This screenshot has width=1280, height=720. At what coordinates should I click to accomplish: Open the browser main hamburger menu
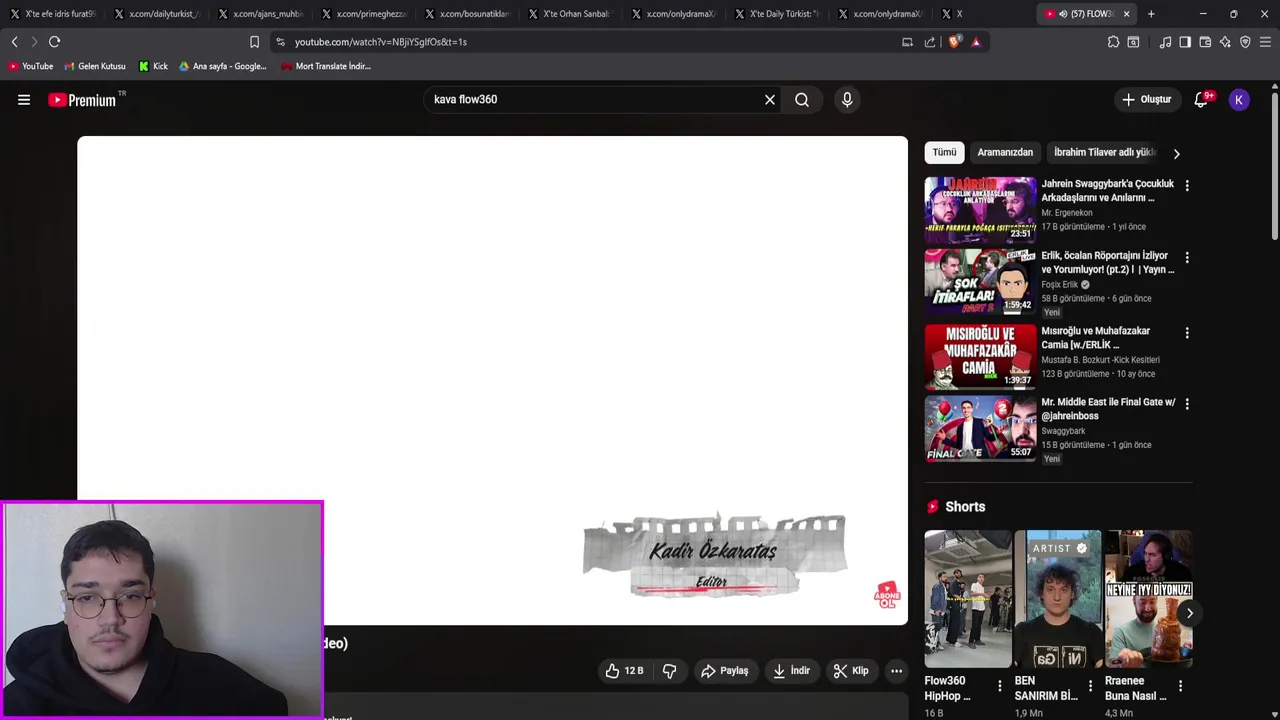[x=1265, y=42]
